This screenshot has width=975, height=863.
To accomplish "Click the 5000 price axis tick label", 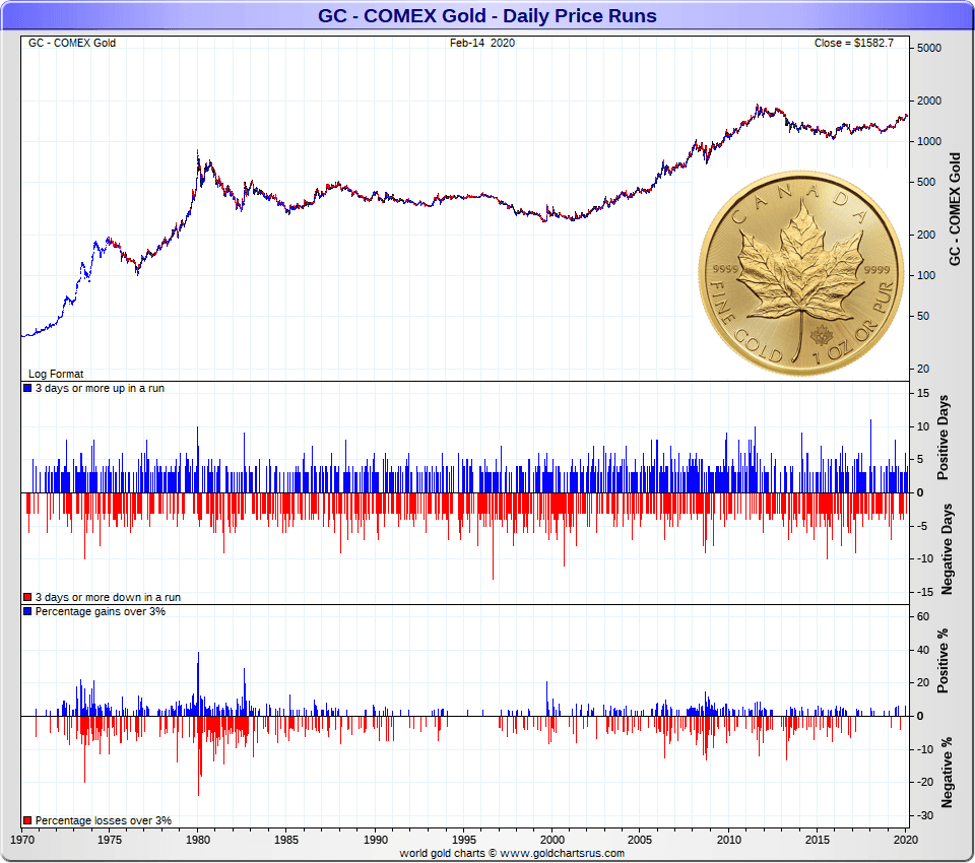I will click(x=929, y=48).
